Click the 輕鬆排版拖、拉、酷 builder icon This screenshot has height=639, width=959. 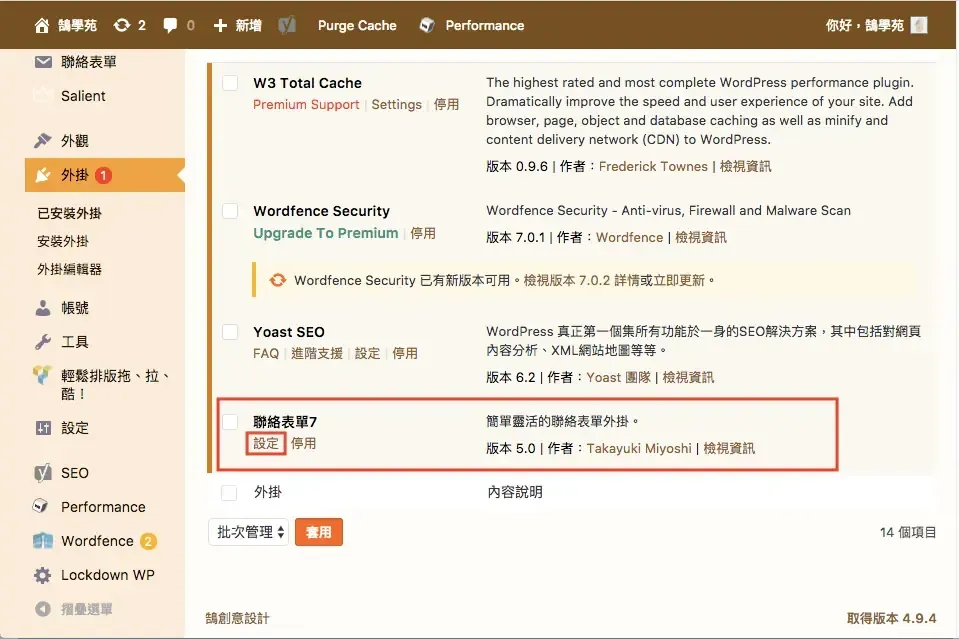(x=42, y=374)
